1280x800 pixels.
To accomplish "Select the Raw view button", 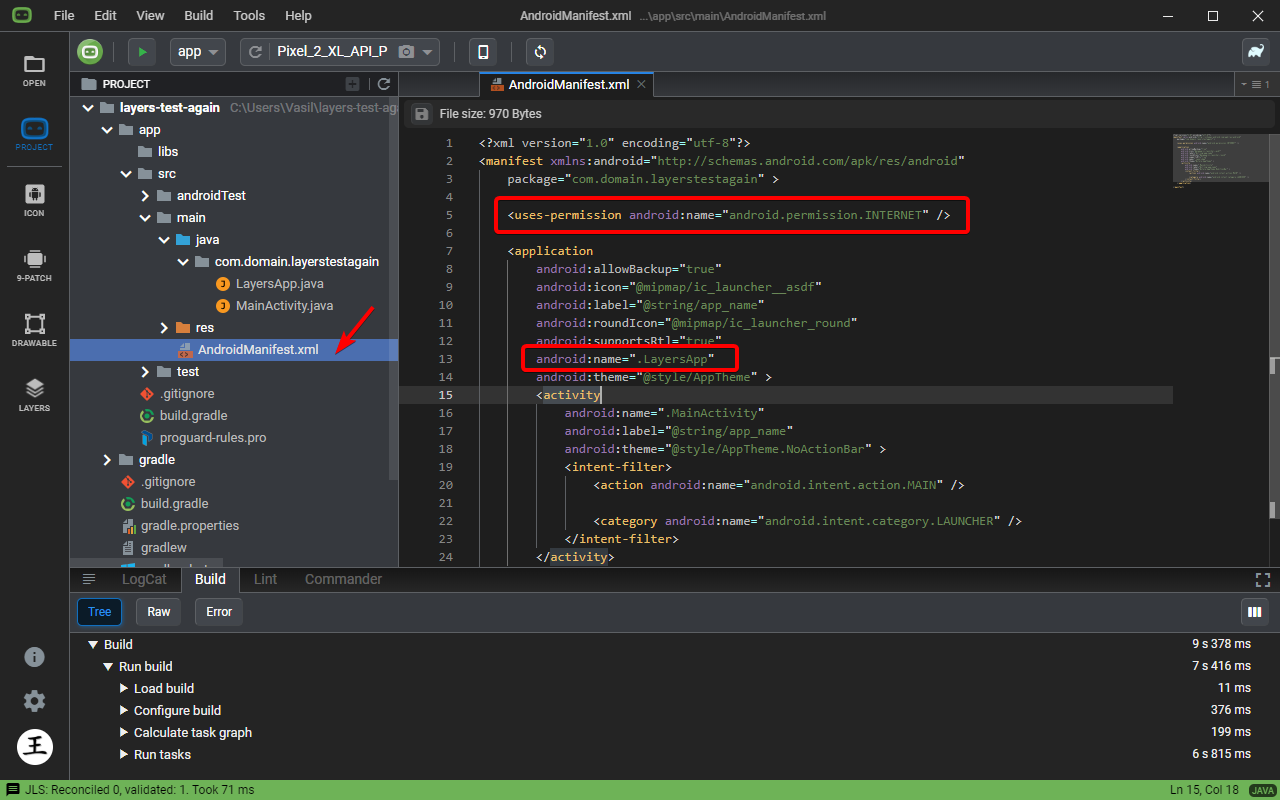I will point(159,612).
